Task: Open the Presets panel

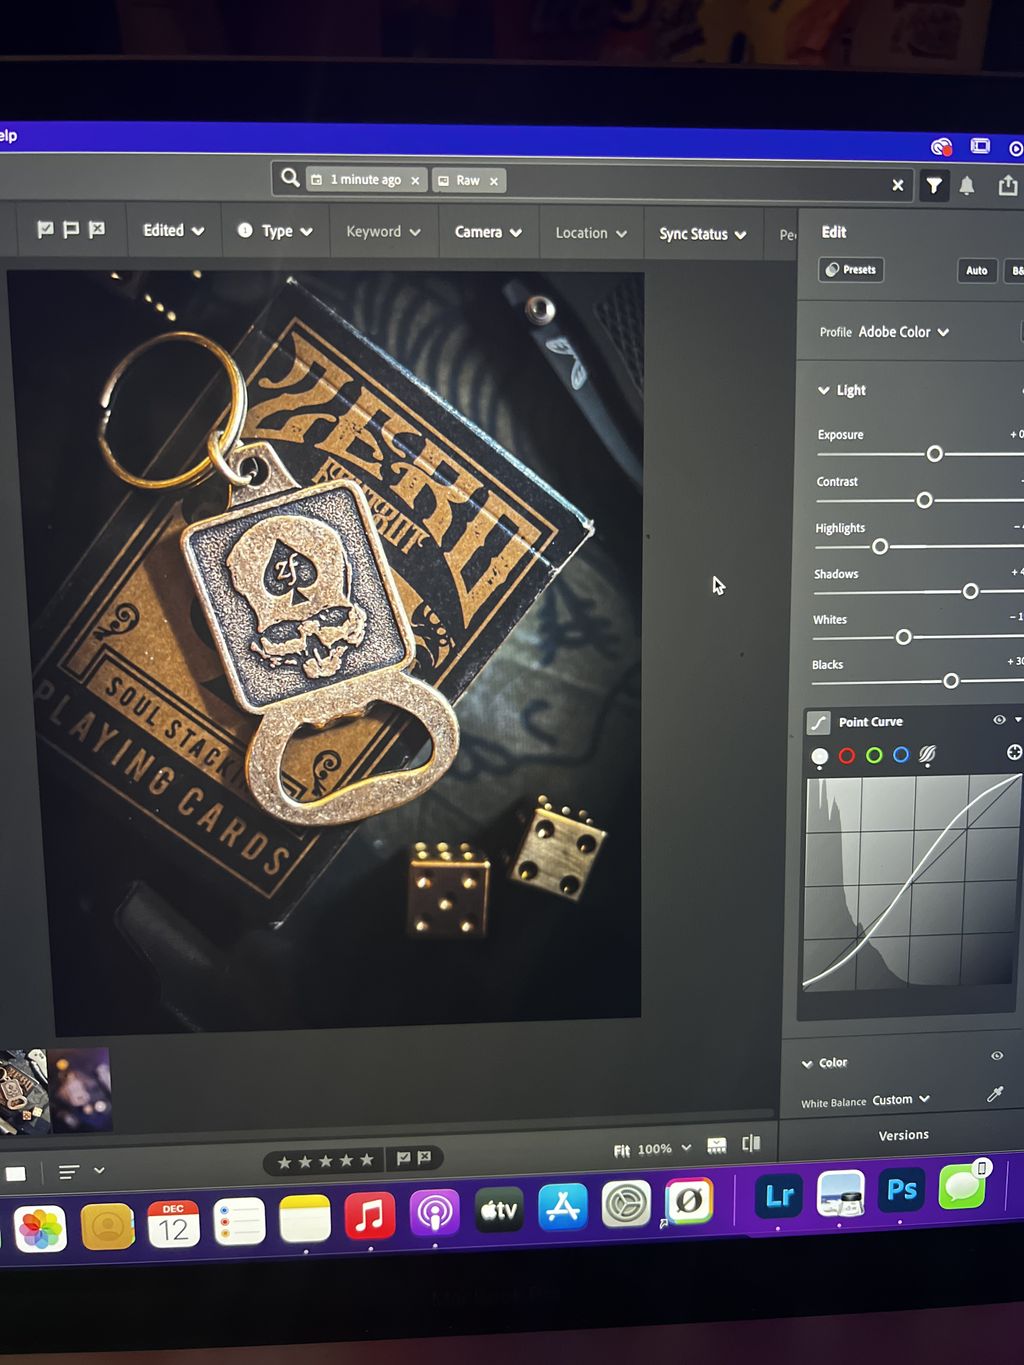Action: (851, 269)
